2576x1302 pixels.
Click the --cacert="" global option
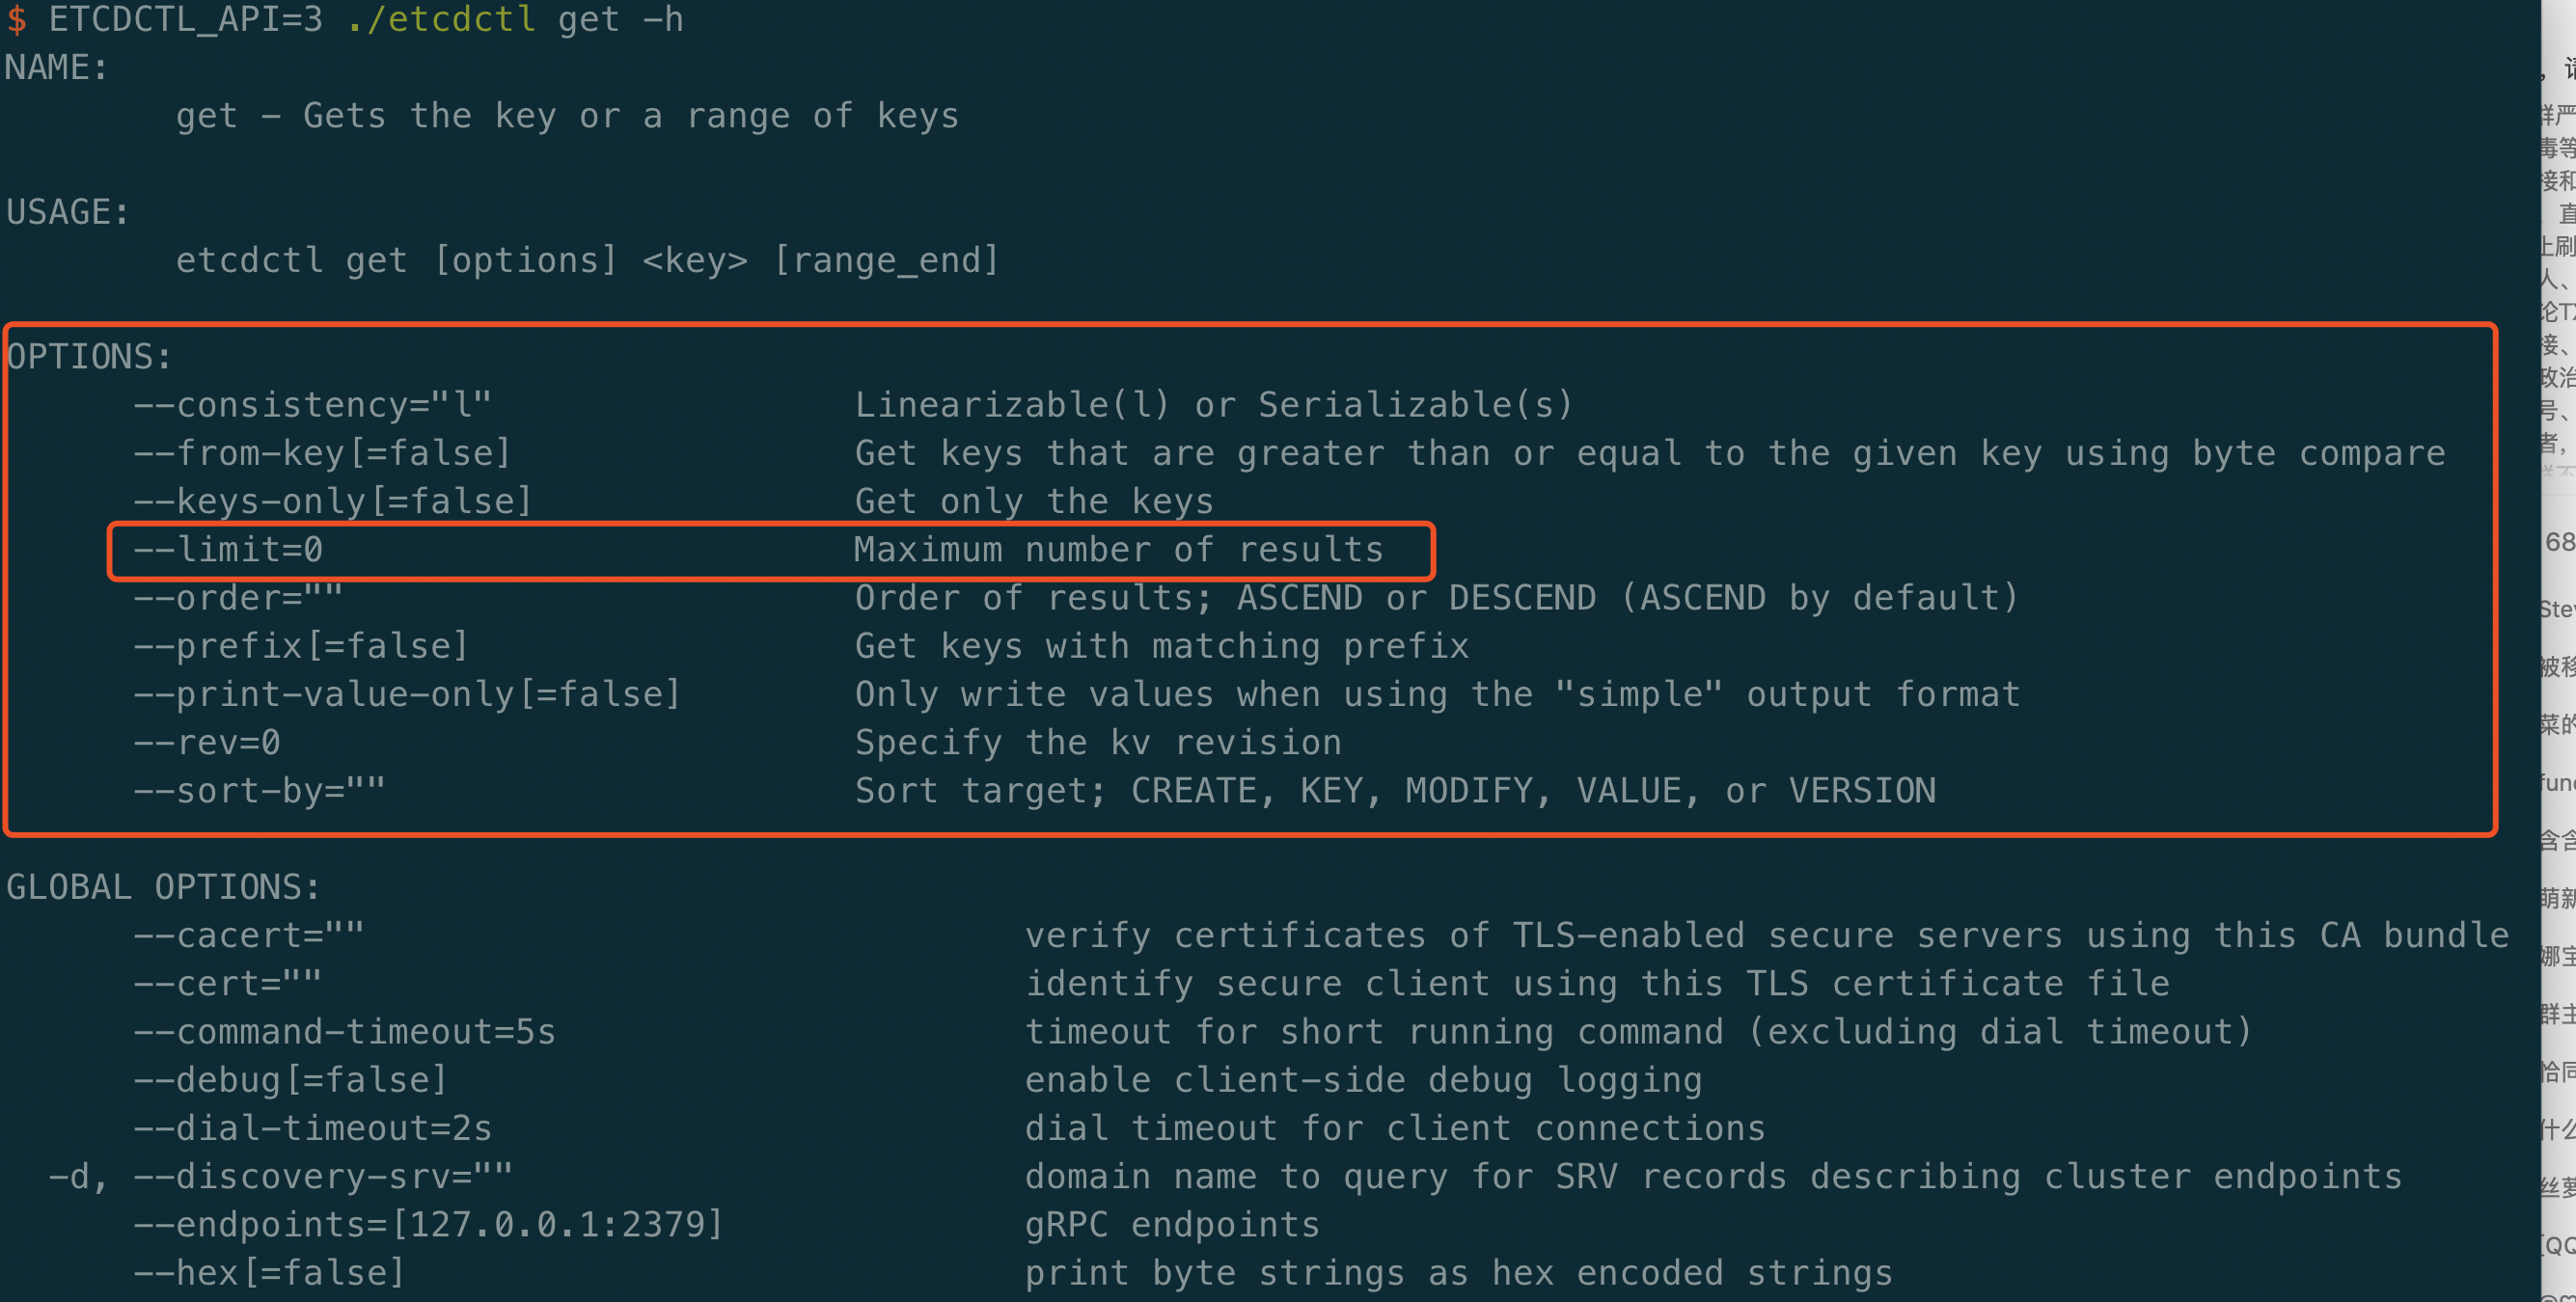(248, 935)
